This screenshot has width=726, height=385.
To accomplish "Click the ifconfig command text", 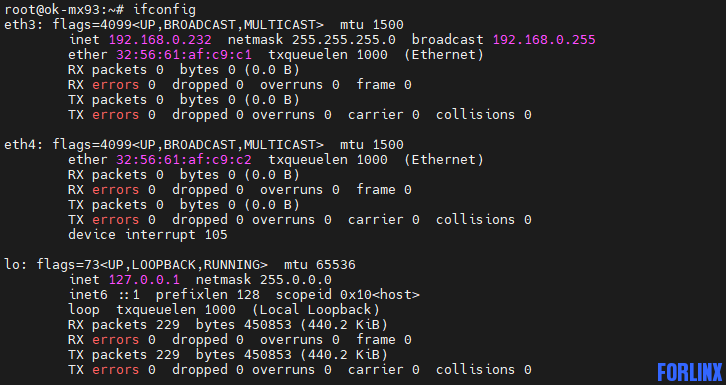I will [164, 10].
